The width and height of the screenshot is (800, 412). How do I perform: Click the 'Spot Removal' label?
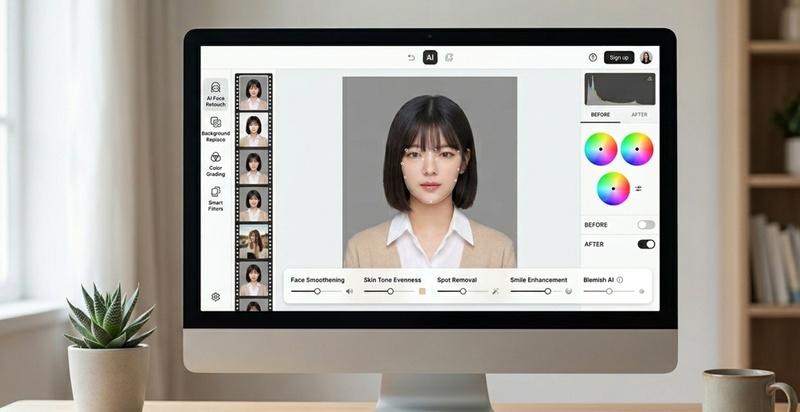click(x=457, y=280)
